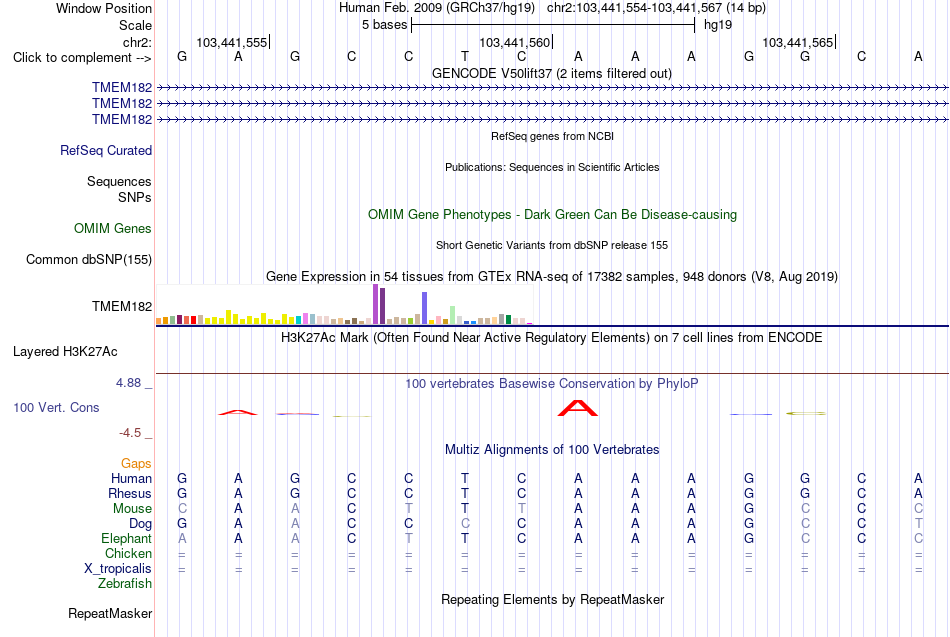Screen dimensions: 950x637
Task: Open 'RefSeq genes from NCBI' track title
Action: (x=552, y=136)
